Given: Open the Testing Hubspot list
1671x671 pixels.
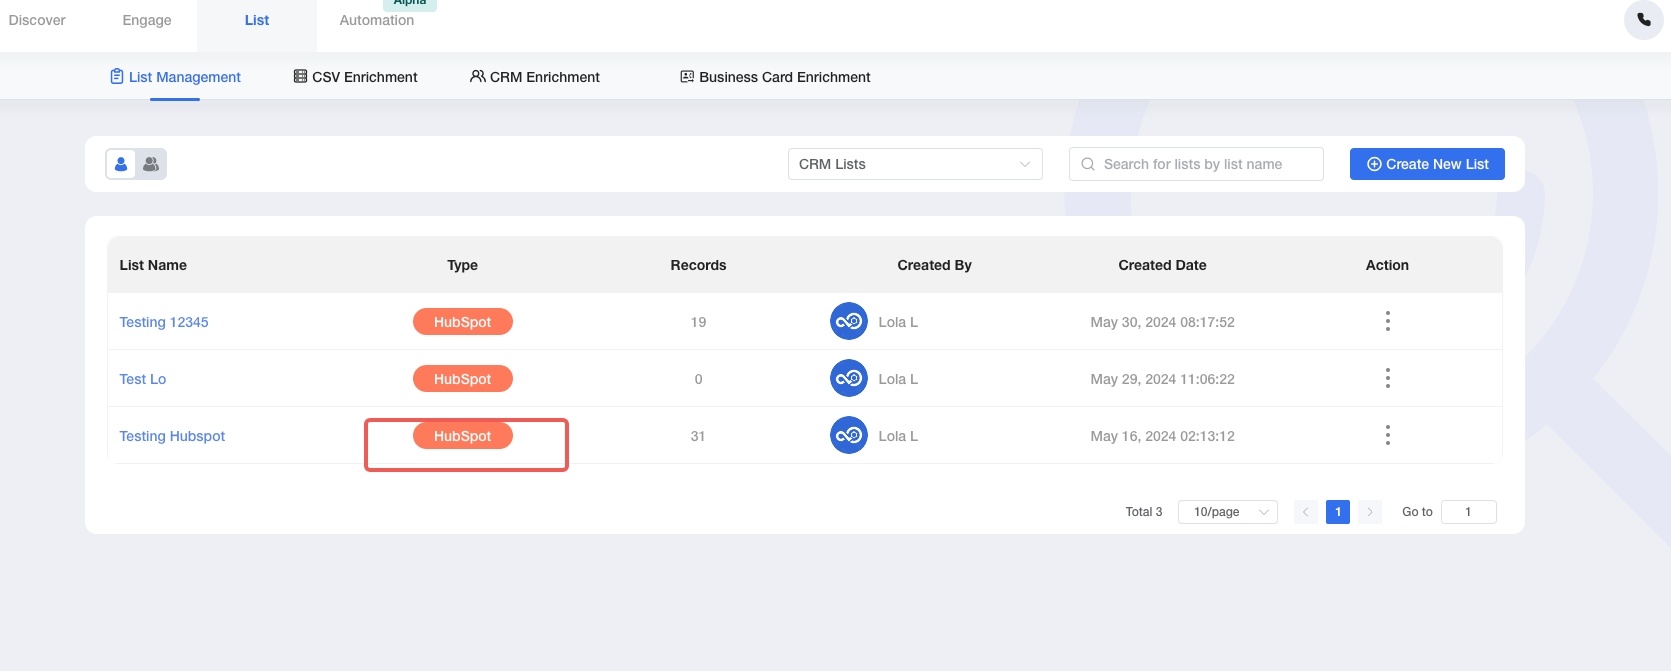Looking at the screenshot, I should click(172, 436).
